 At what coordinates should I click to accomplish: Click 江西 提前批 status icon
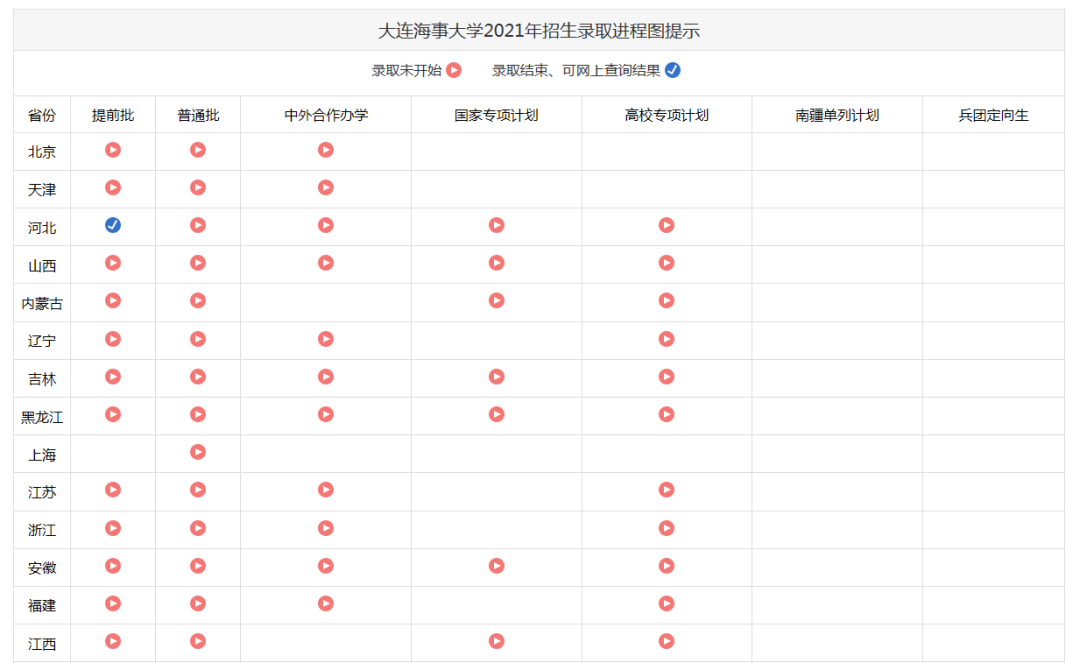coord(113,642)
